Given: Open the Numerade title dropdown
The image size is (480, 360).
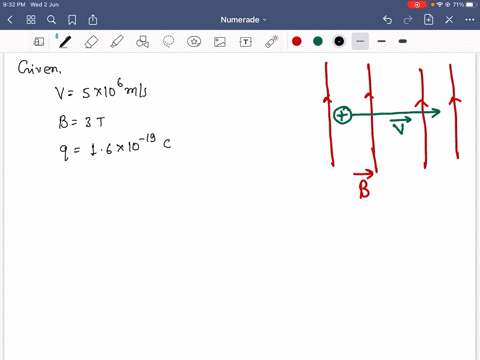Looking at the screenshot, I should point(243,20).
